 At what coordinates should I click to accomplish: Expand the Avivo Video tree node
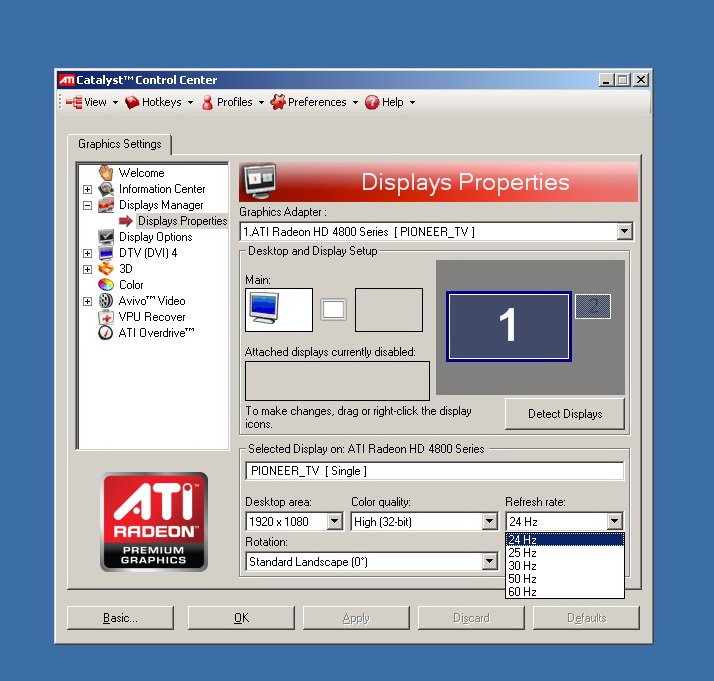87,301
